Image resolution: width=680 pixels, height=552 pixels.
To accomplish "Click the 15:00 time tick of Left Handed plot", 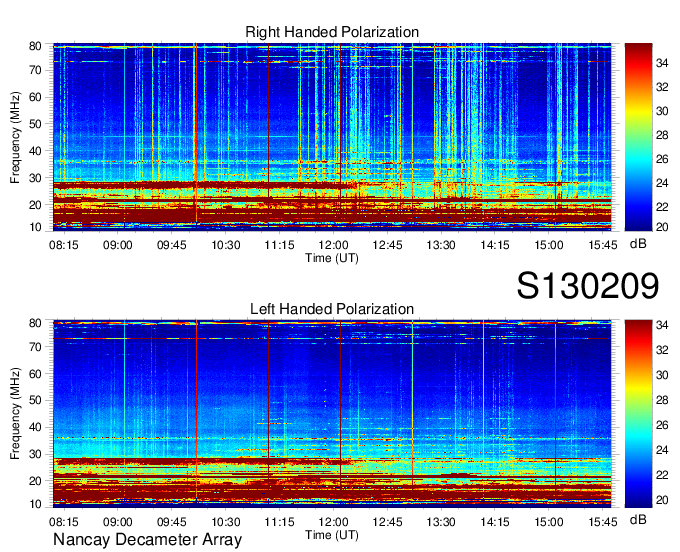I will pos(549,522).
